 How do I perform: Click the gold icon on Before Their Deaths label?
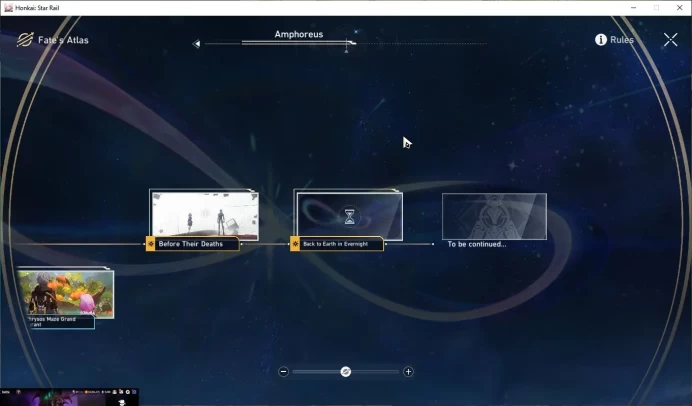150,244
